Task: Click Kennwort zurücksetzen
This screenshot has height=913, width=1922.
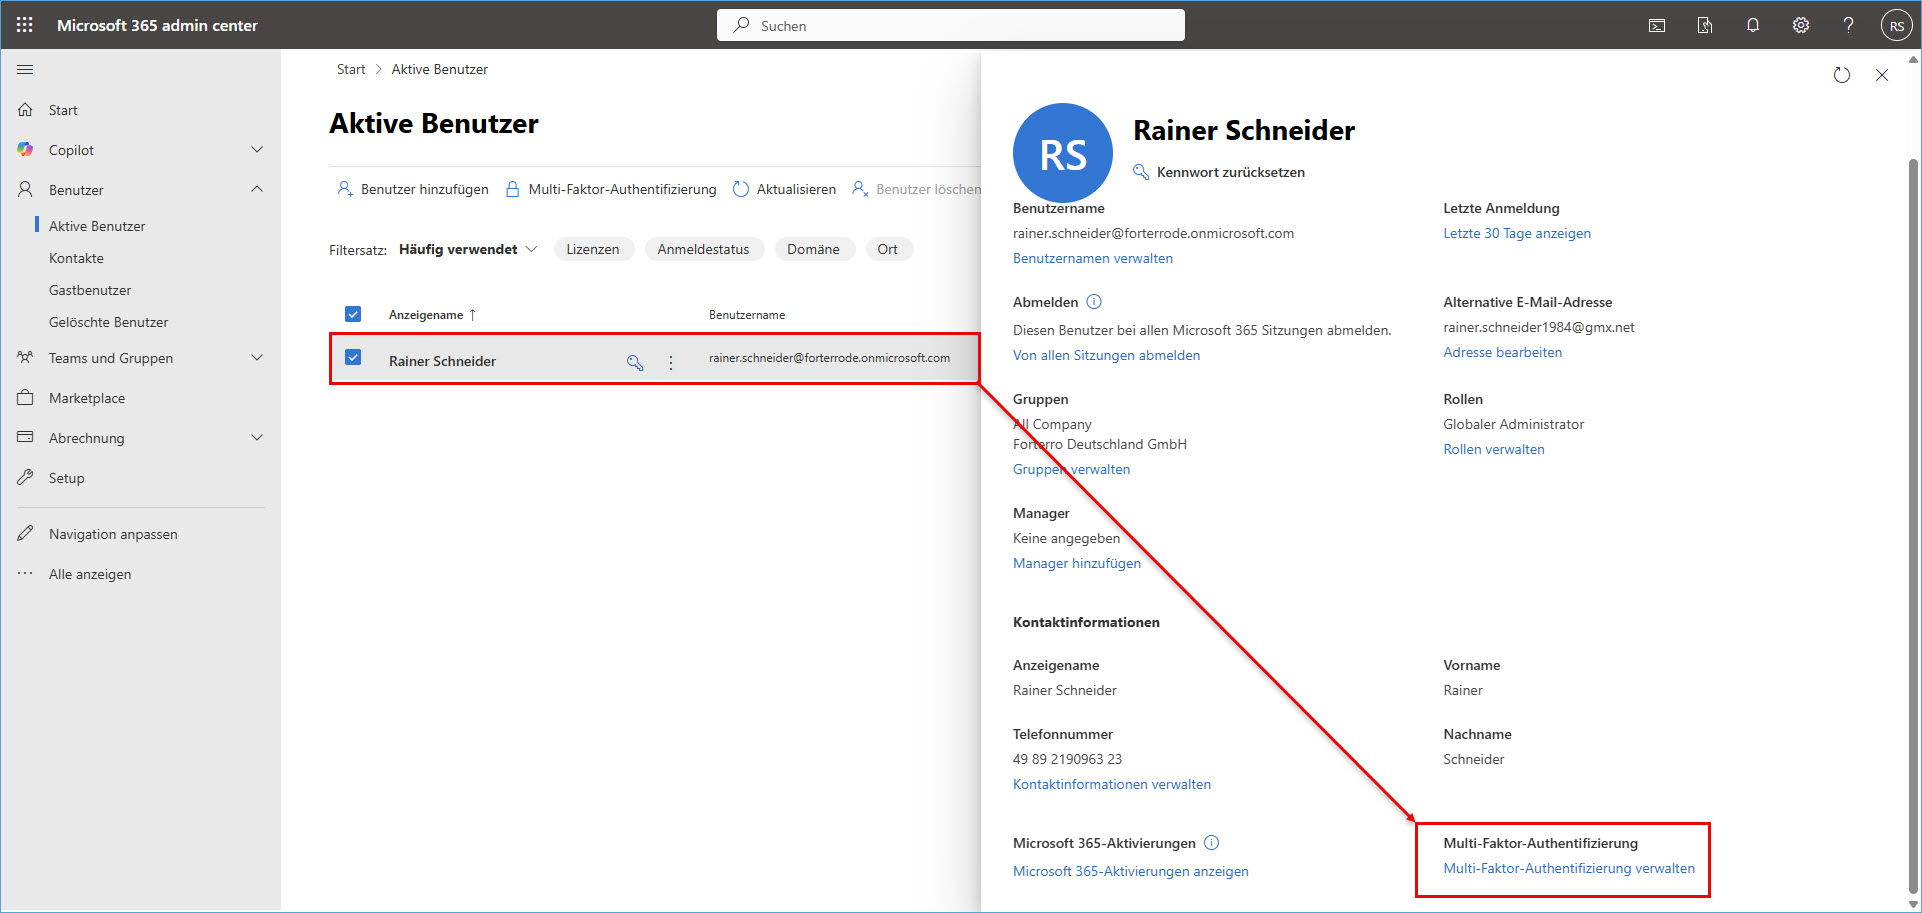Action: pyautogui.click(x=1219, y=172)
